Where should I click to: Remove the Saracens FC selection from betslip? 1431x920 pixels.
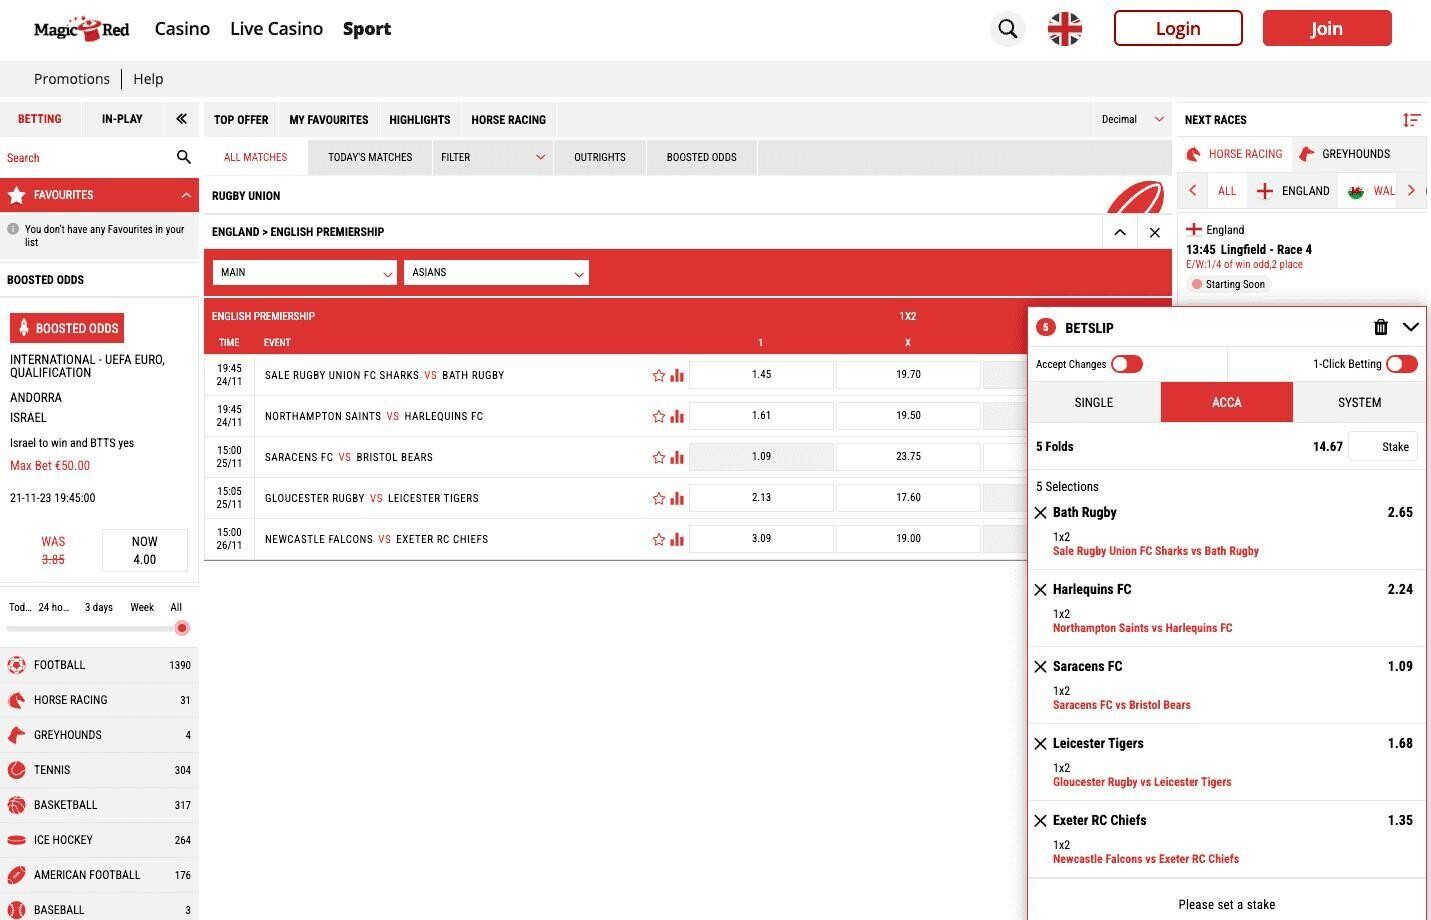pos(1041,667)
